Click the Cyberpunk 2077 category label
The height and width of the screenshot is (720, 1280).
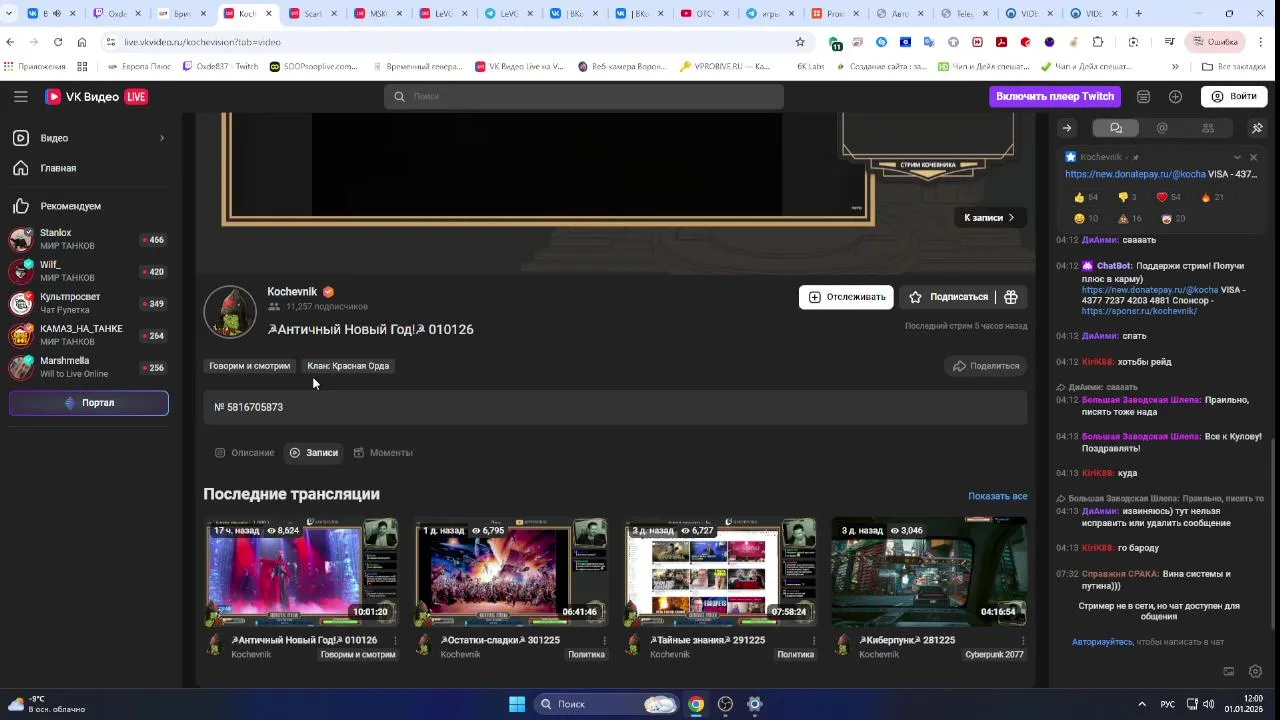(x=994, y=655)
